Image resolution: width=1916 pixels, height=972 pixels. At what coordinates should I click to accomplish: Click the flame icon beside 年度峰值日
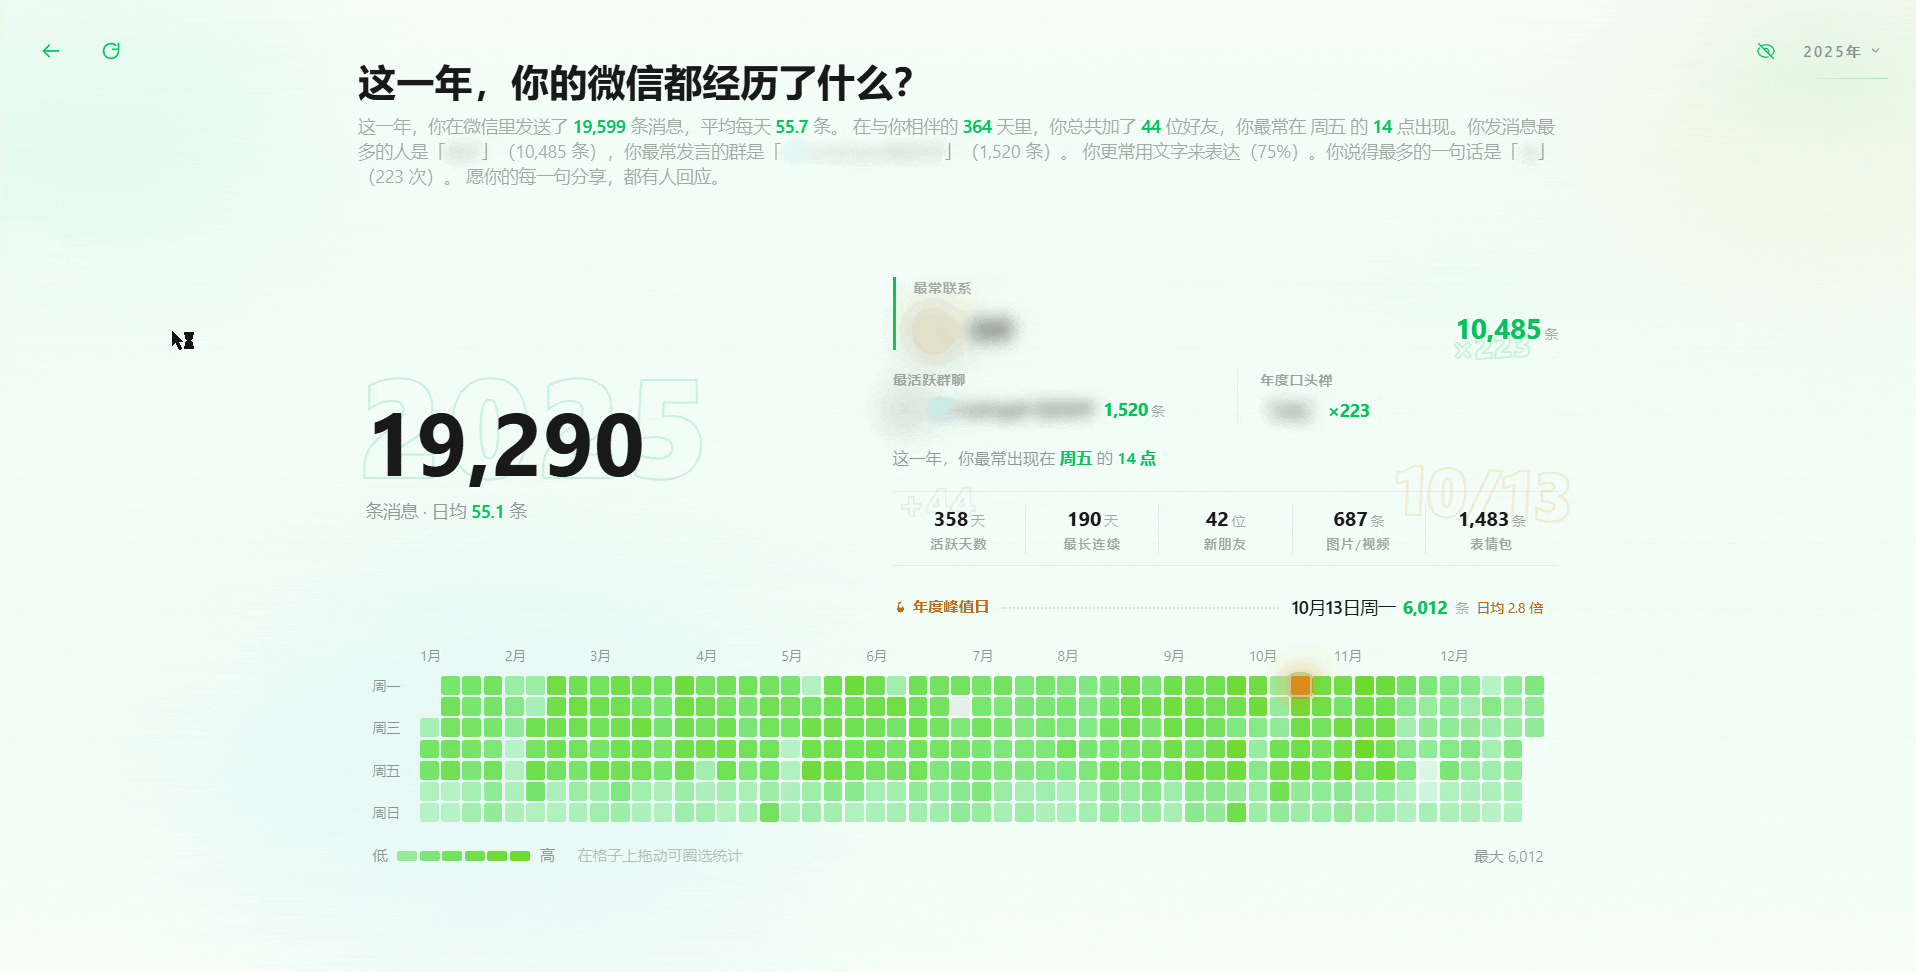pos(900,607)
